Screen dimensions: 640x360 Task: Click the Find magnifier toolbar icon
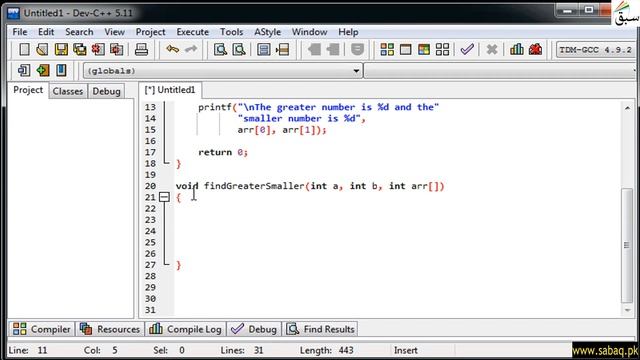(x=220, y=50)
